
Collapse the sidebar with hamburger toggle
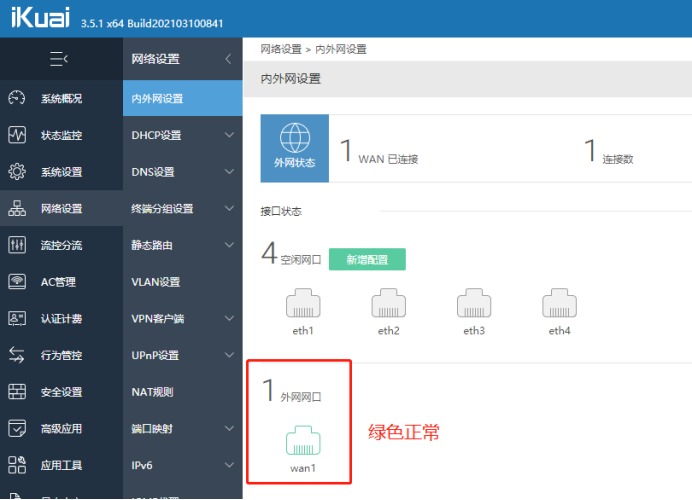coord(60,59)
